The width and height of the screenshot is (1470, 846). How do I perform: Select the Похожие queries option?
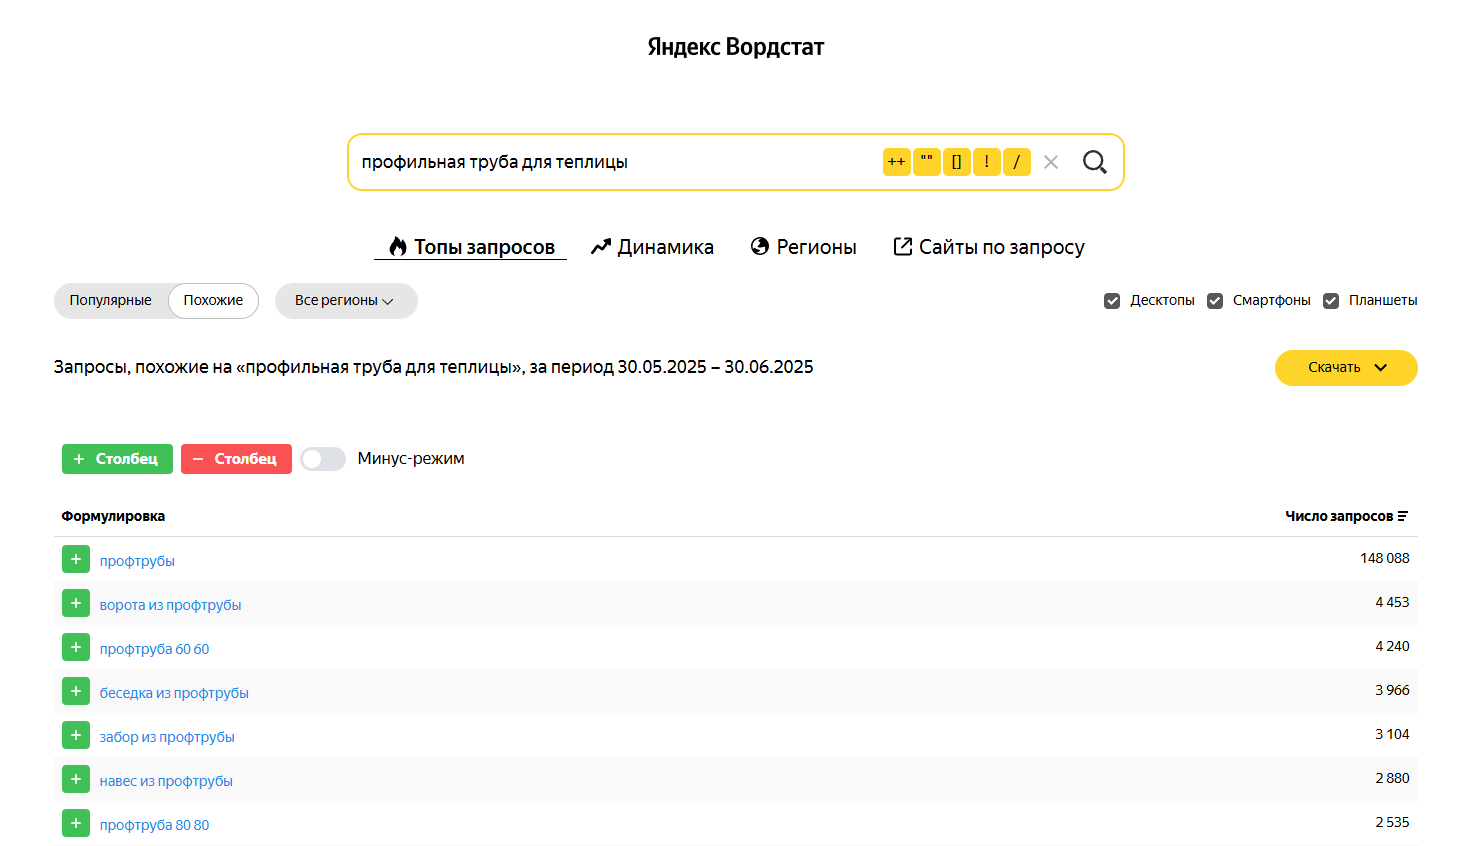(x=213, y=300)
